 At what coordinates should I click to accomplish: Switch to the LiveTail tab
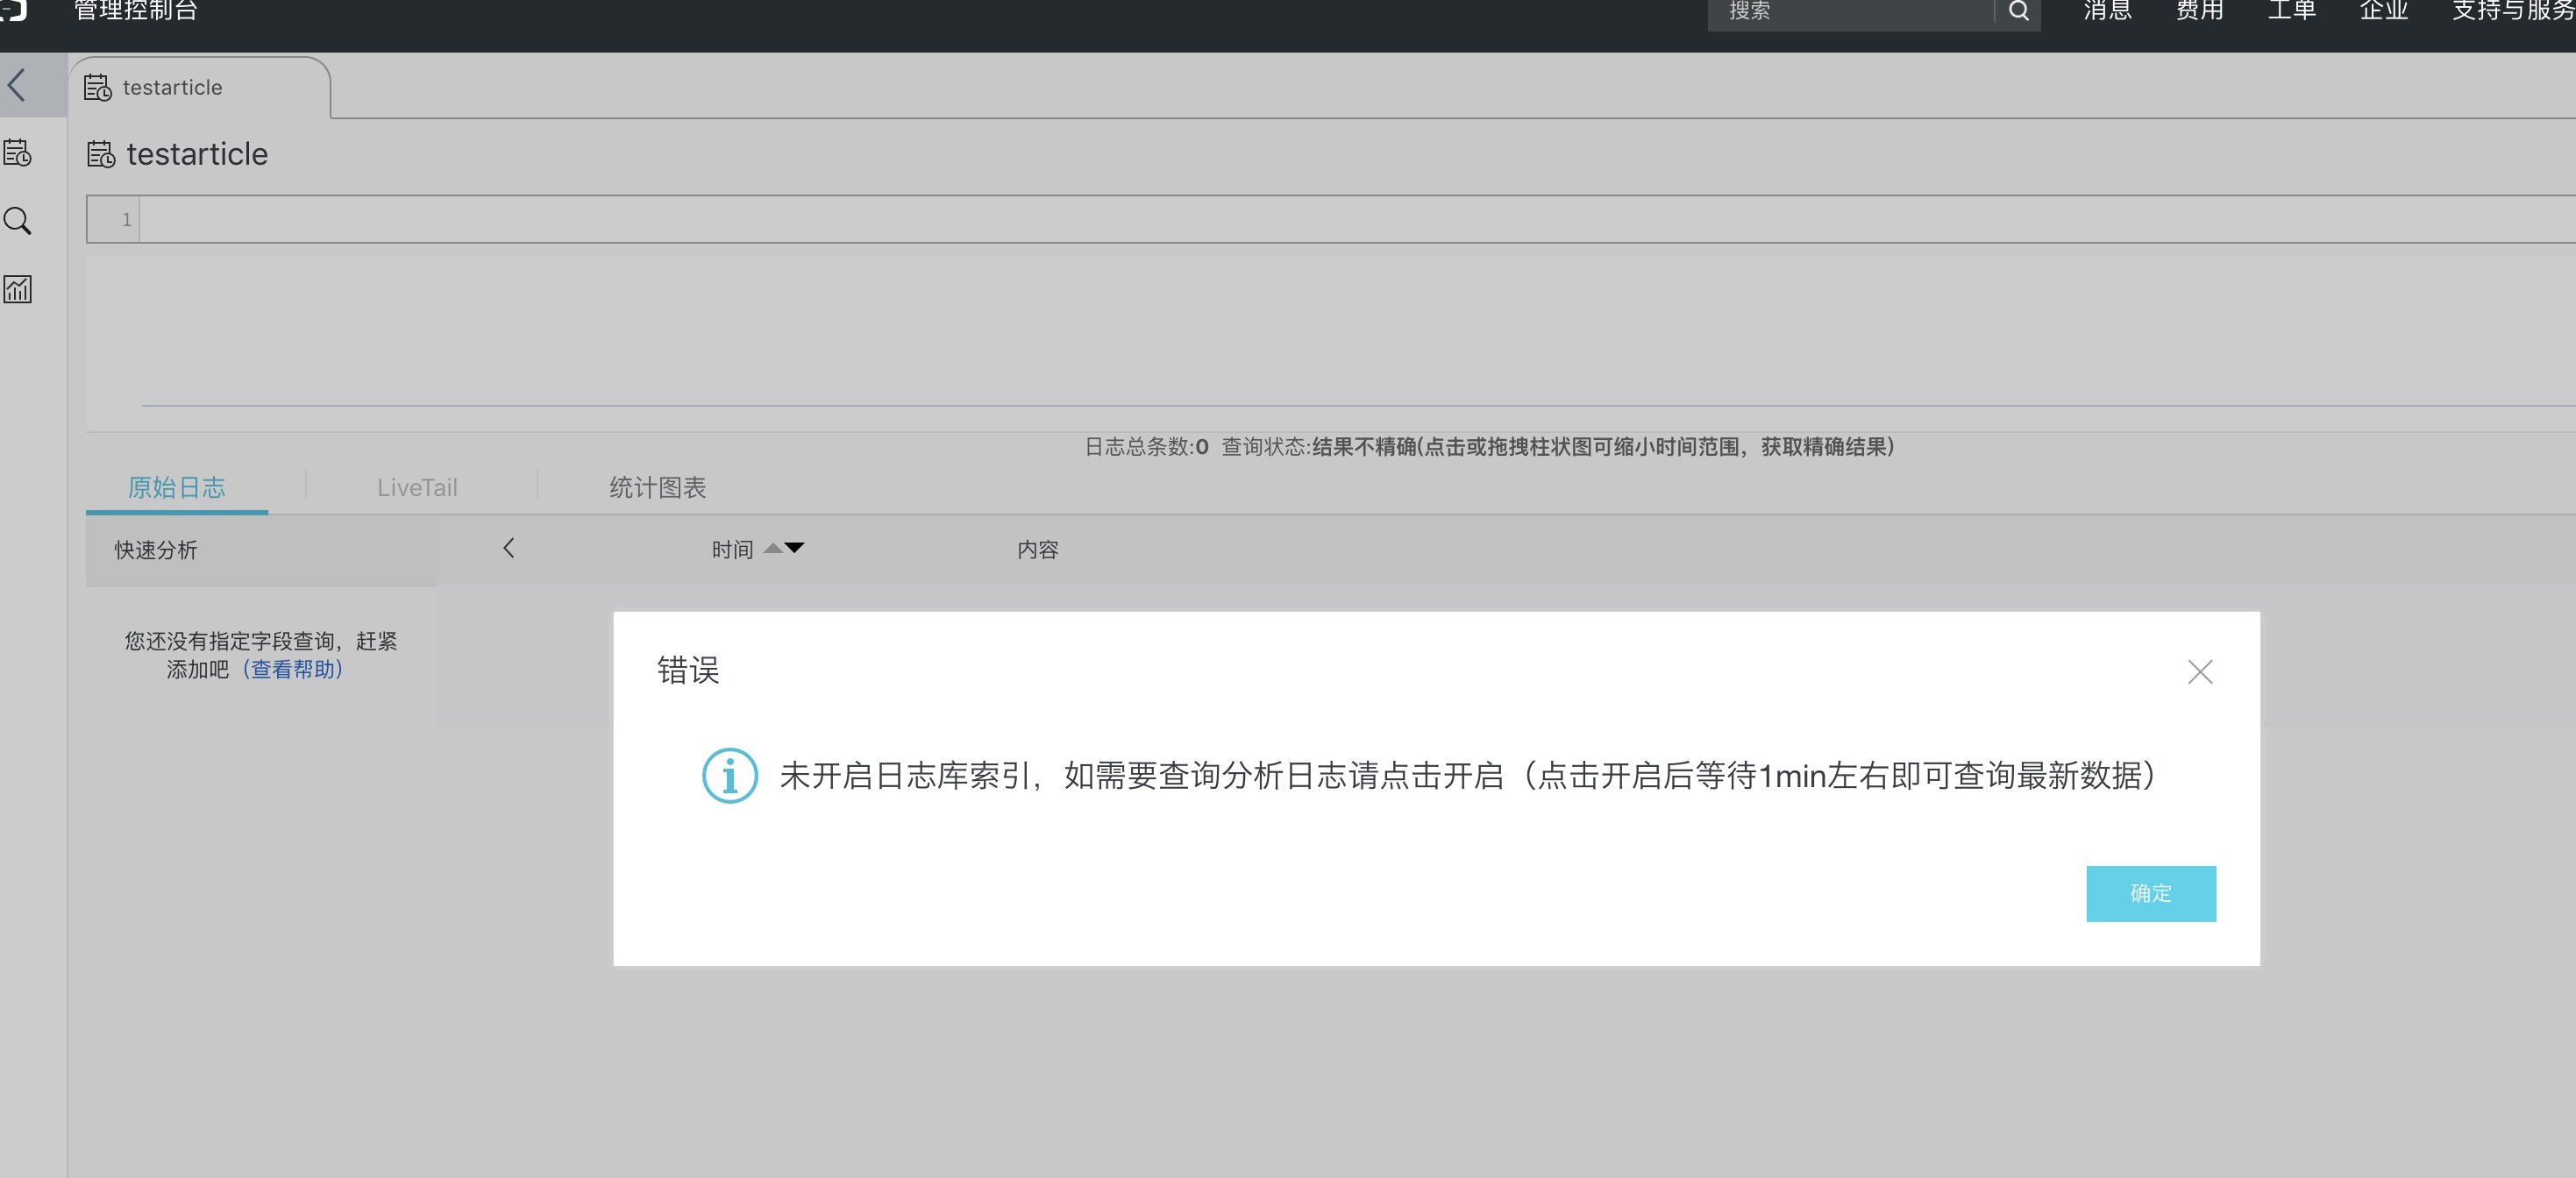pos(417,488)
